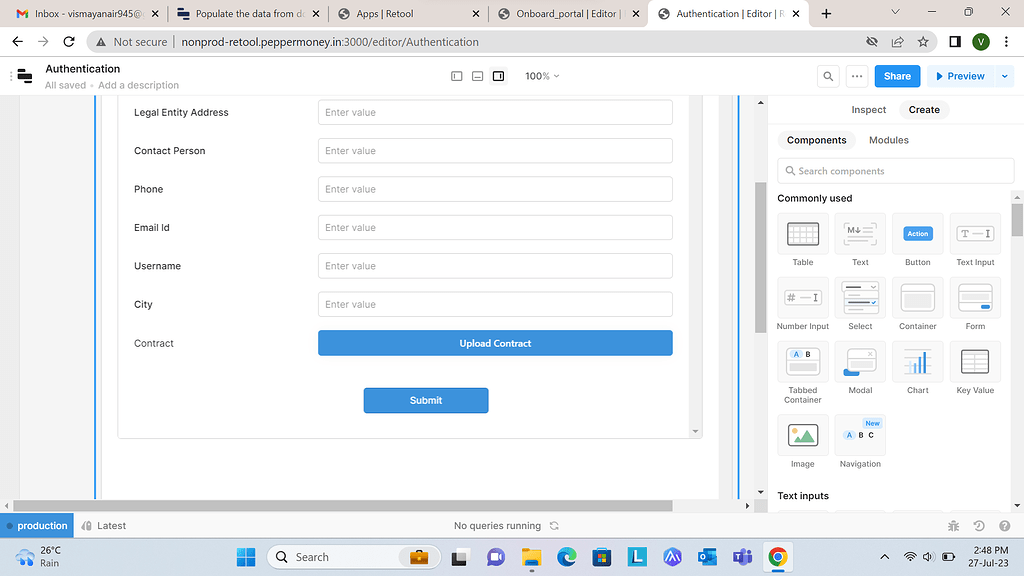Open edit history via the clock icon
The height and width of the screenshot is (576, 1024).
[978, 525]
